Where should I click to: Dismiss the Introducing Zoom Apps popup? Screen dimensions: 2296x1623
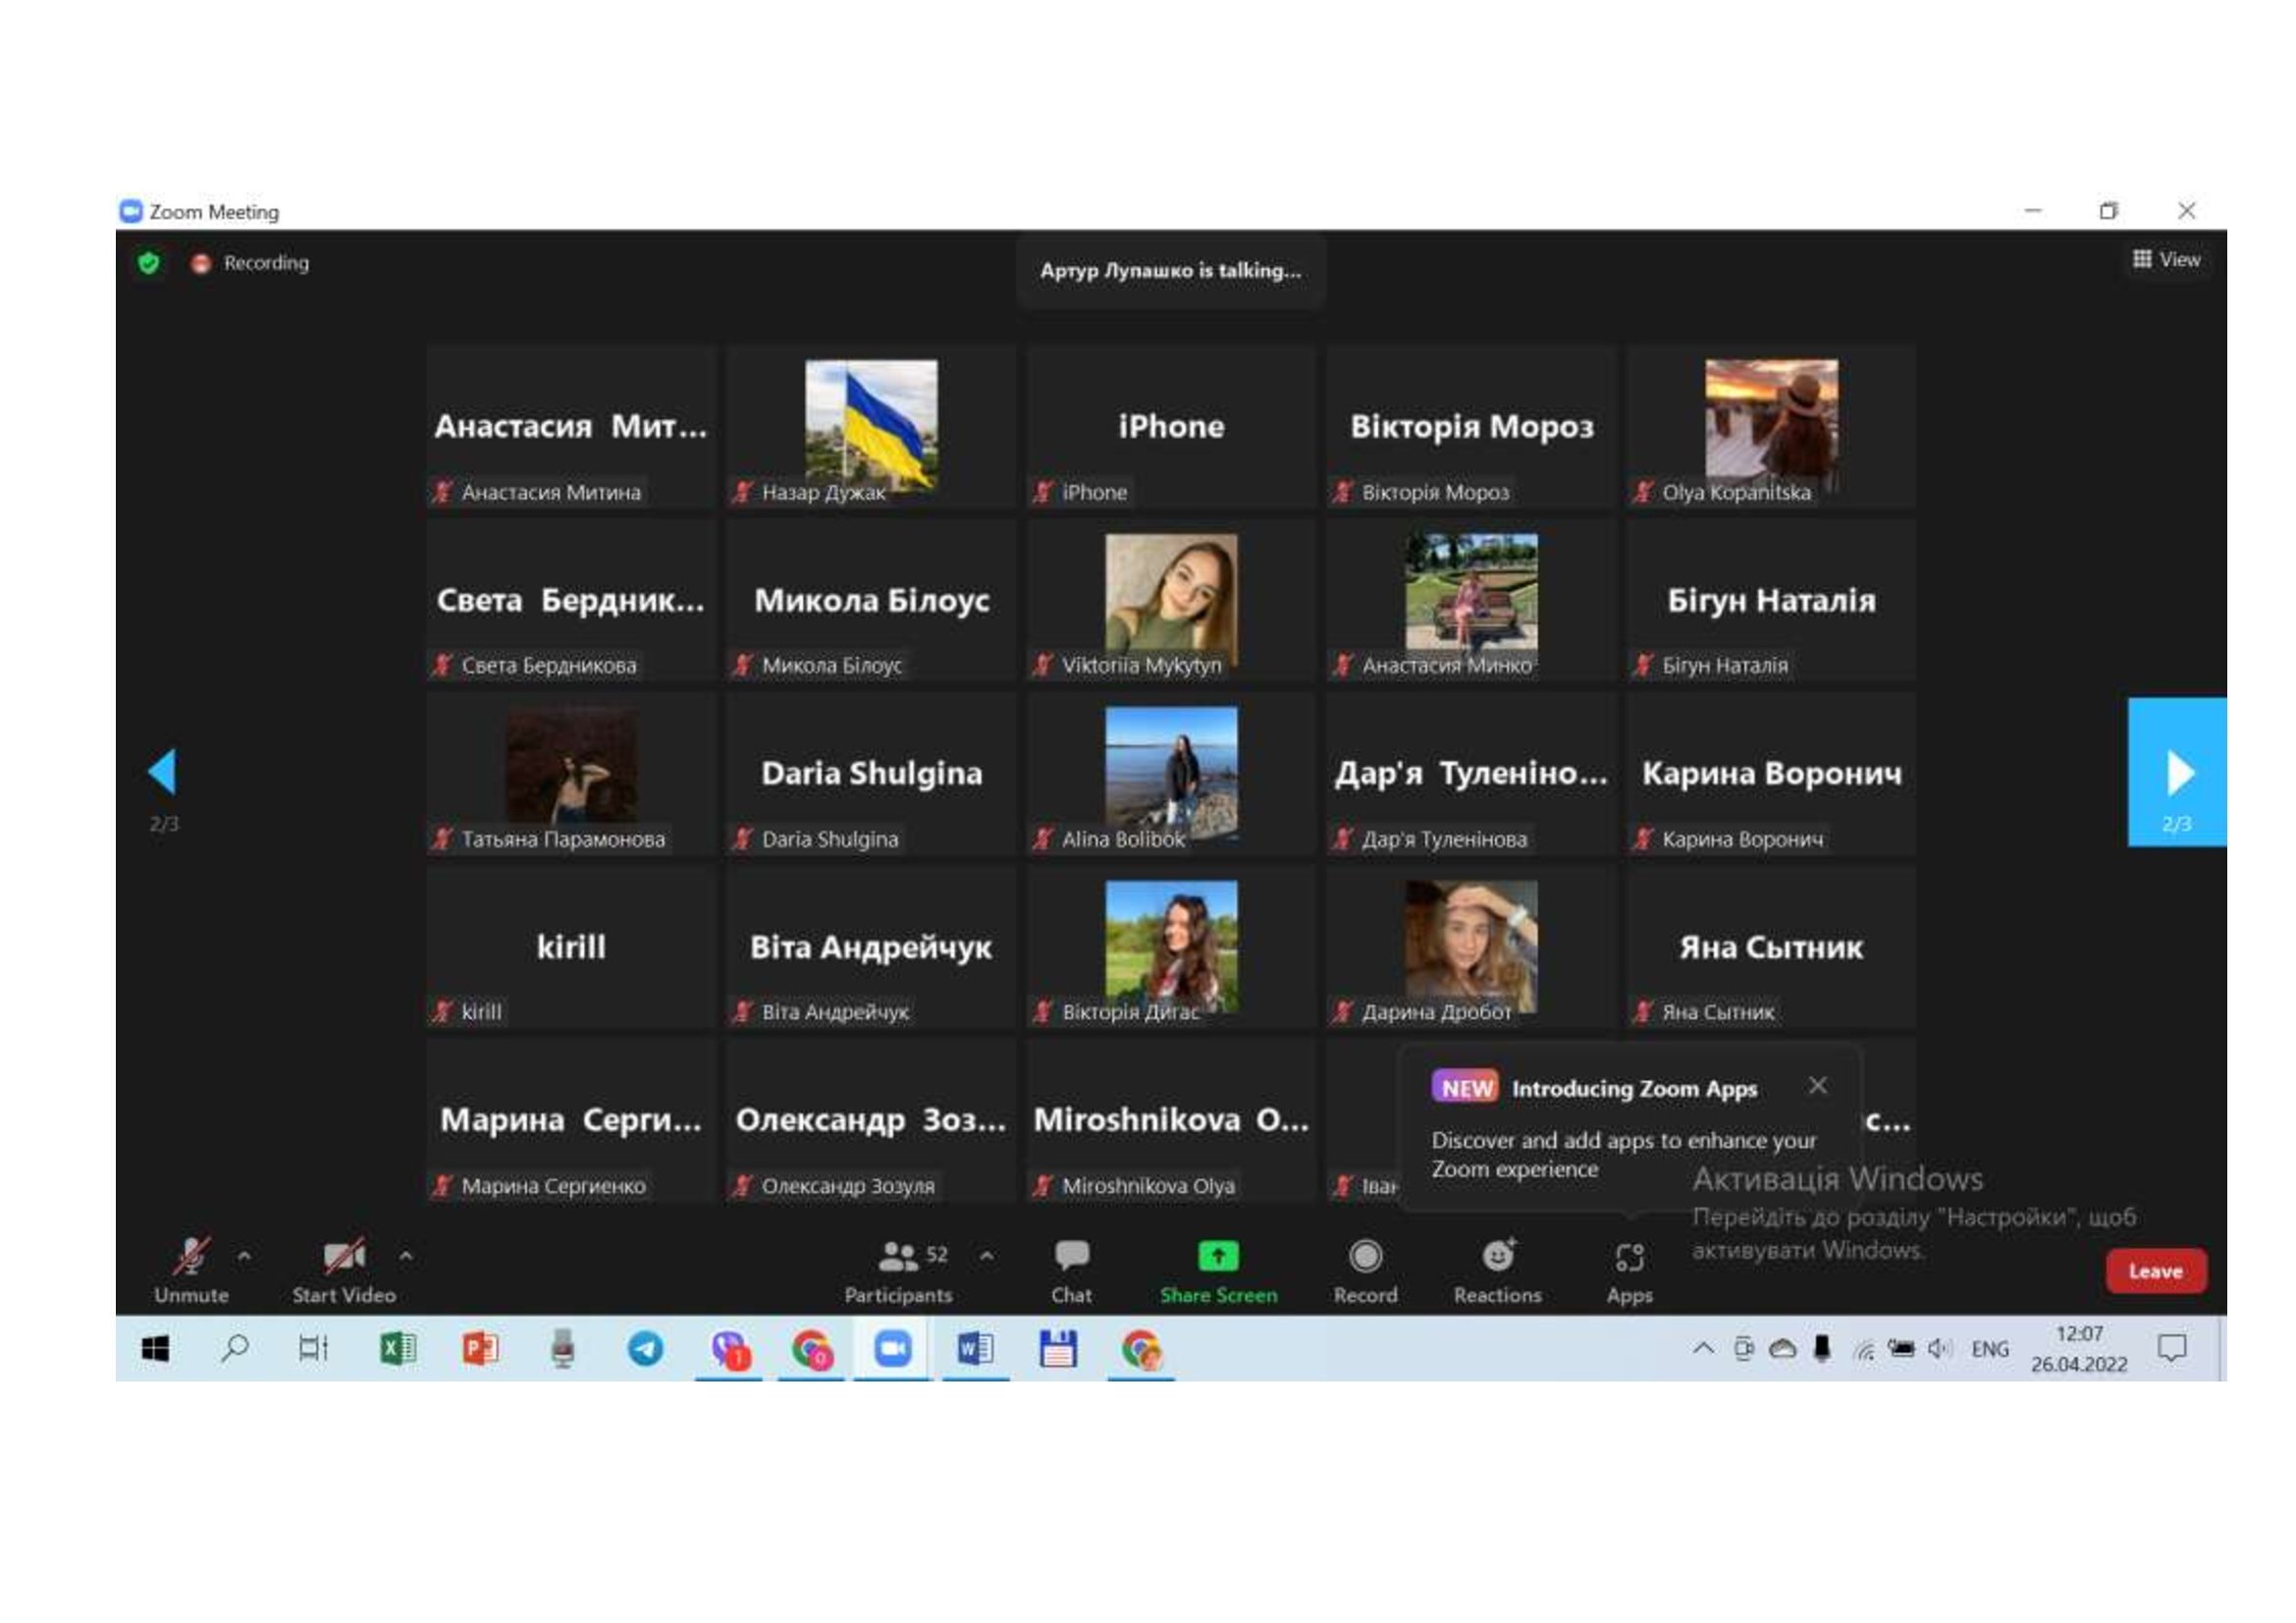click(1817, 1086)
